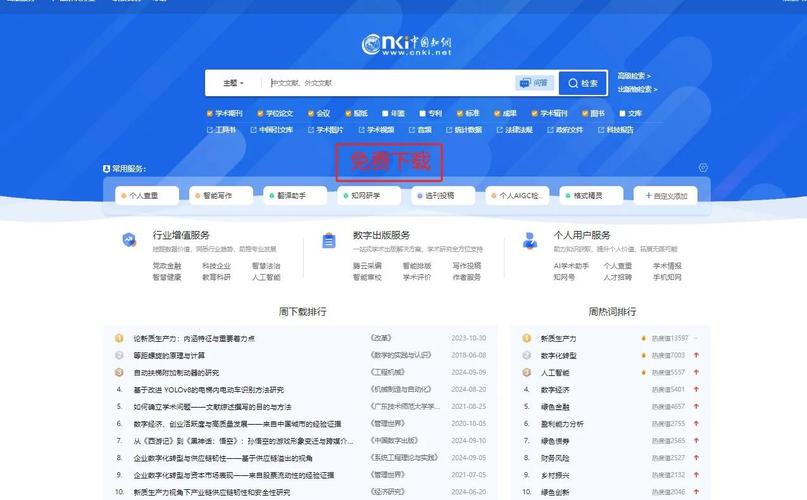The height and width of the screenshot is (500, 807).
Task: Click the 行业增值服务 shield icon
Action: (129, 239)
